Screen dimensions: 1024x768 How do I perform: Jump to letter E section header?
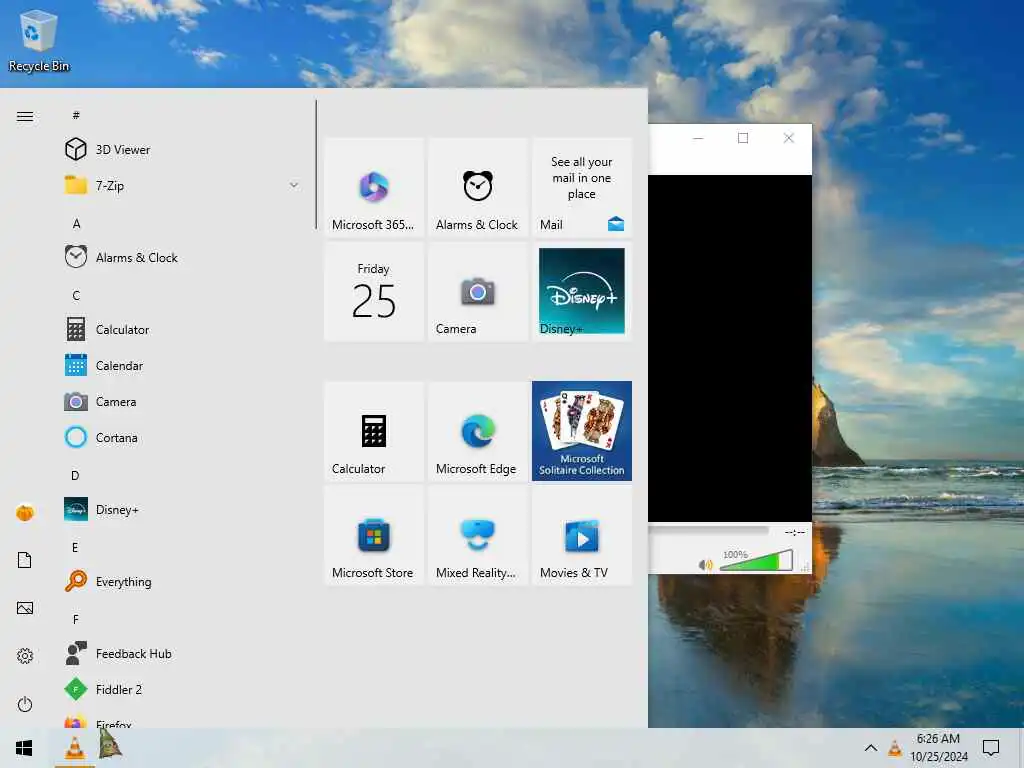(x=75, y=547)
